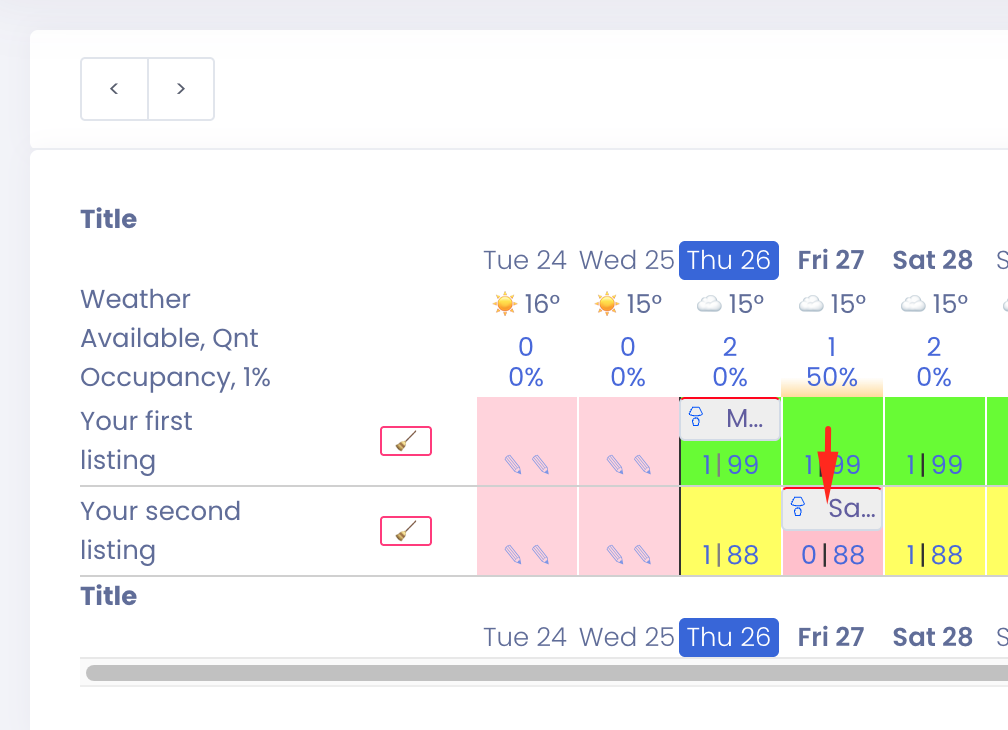Click pencil icons in first listing Tue 24
The width and height of the screenshot is (1008, 730).
tap(527, 464)
